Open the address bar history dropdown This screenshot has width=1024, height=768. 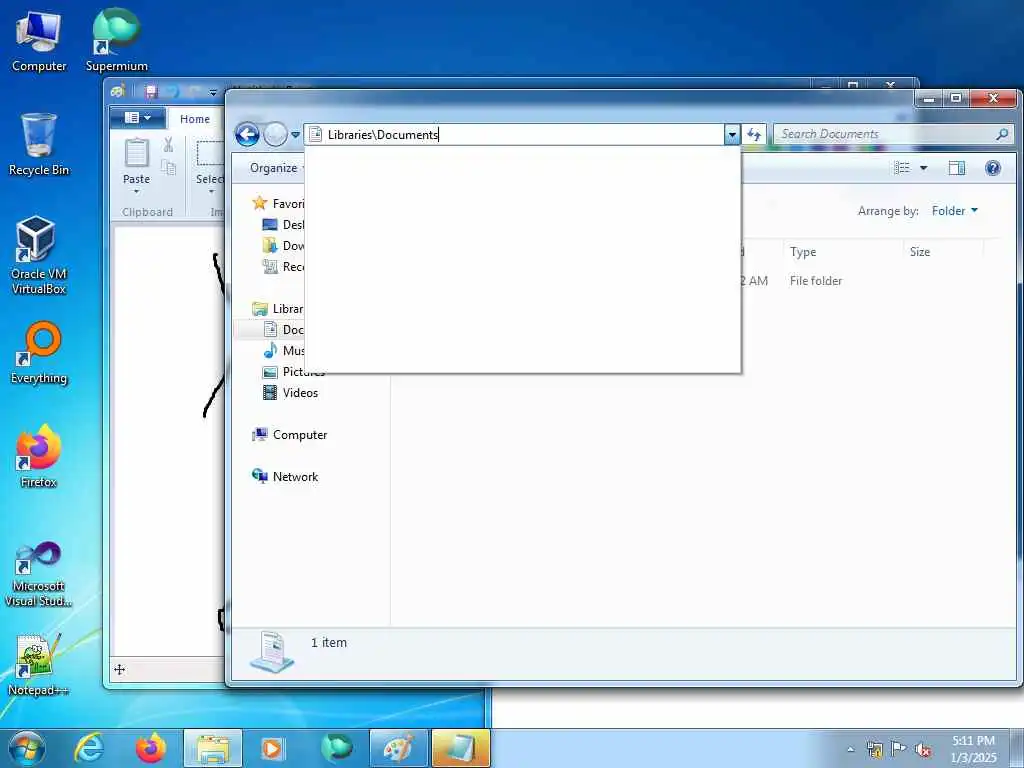tap(732, 135)
